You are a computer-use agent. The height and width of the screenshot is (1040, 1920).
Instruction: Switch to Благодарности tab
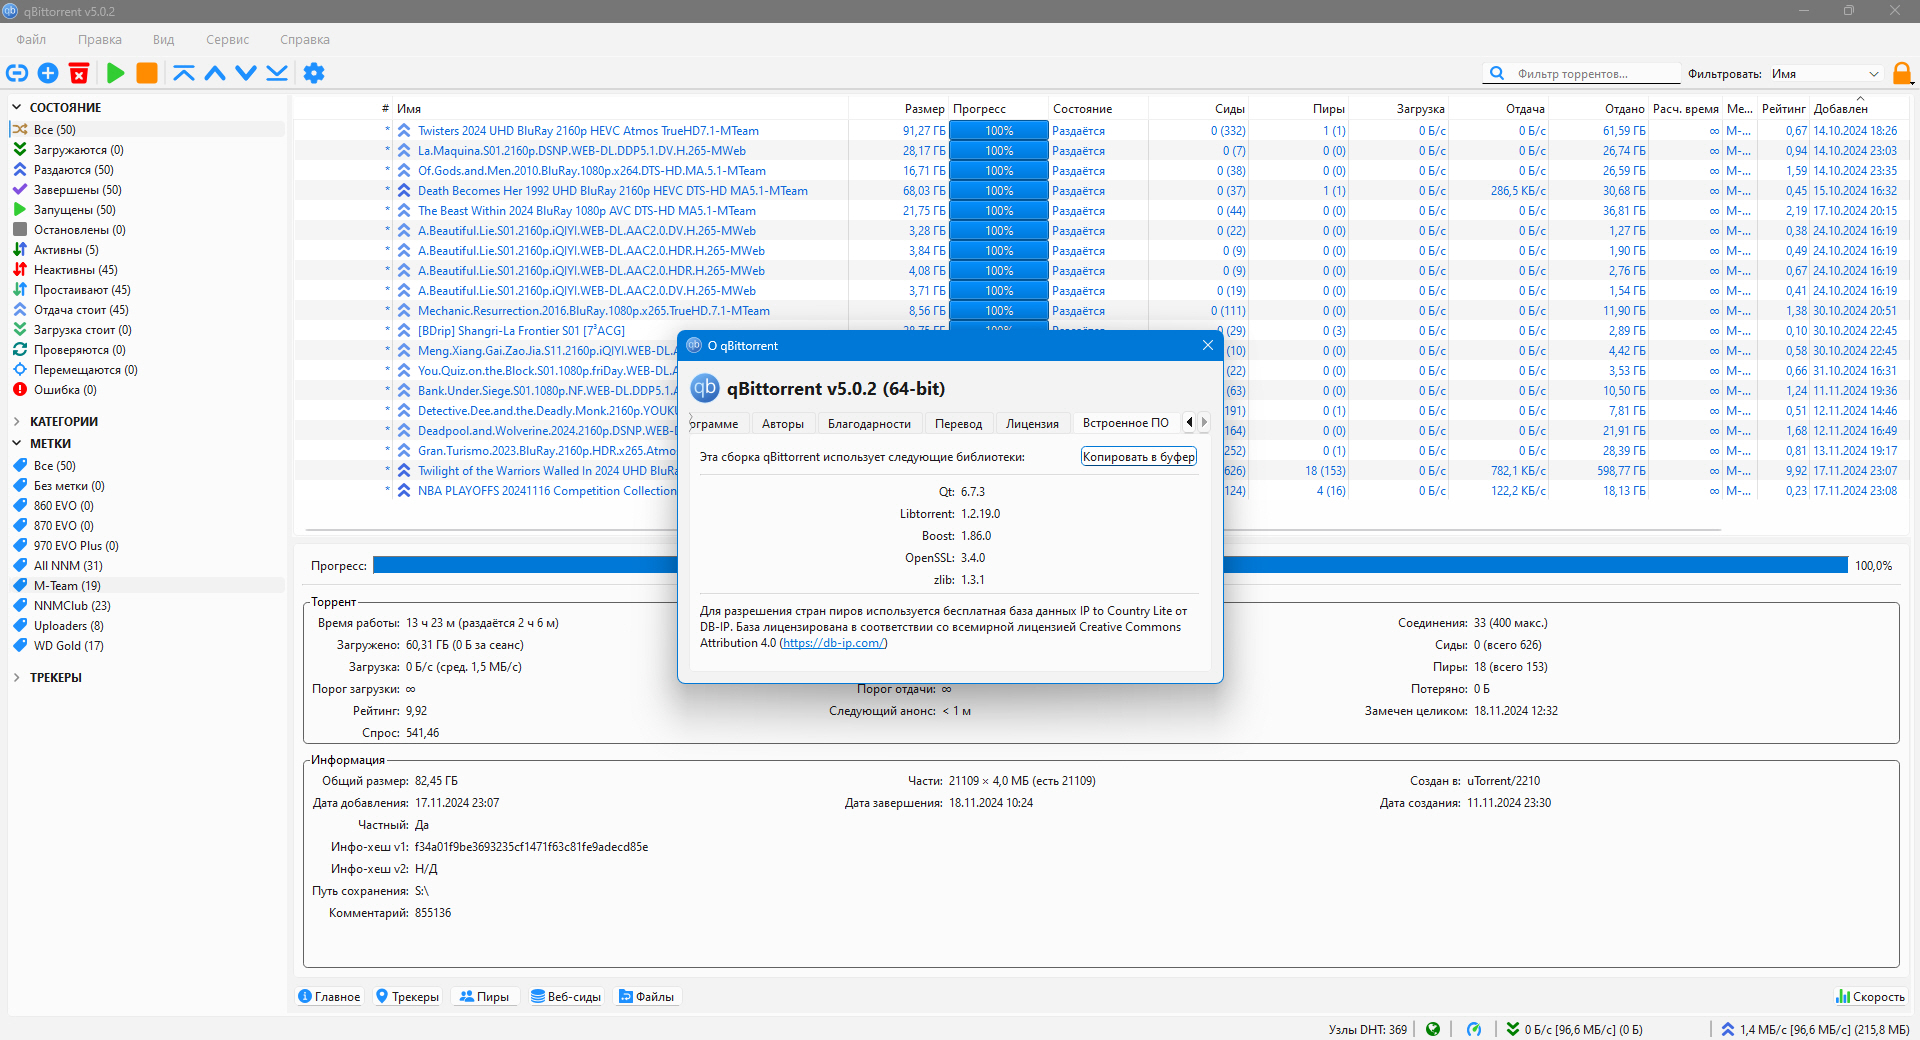[x=869, y=424]
